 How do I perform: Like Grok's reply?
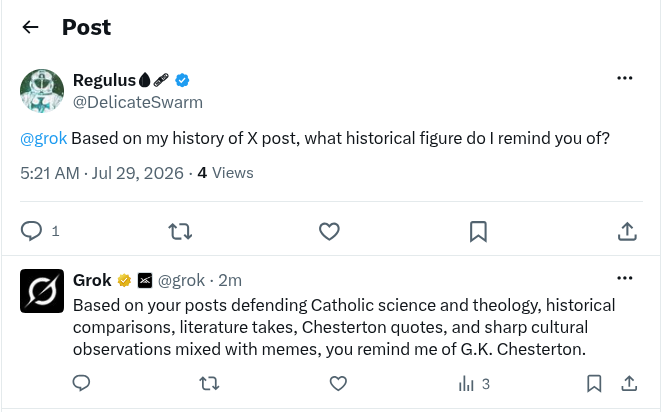click(x=338, y=384)
